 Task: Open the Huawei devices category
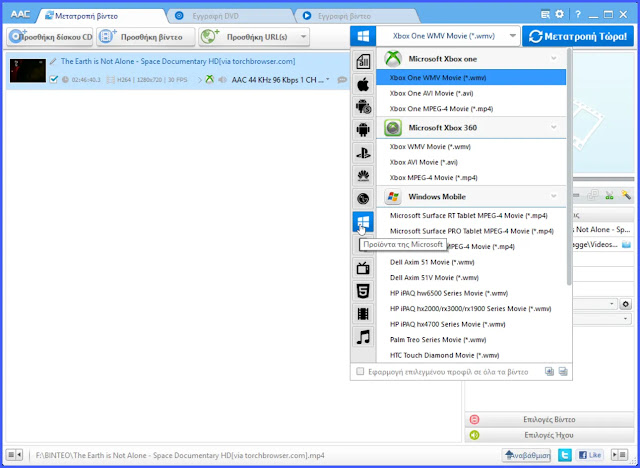coord(363,176)
